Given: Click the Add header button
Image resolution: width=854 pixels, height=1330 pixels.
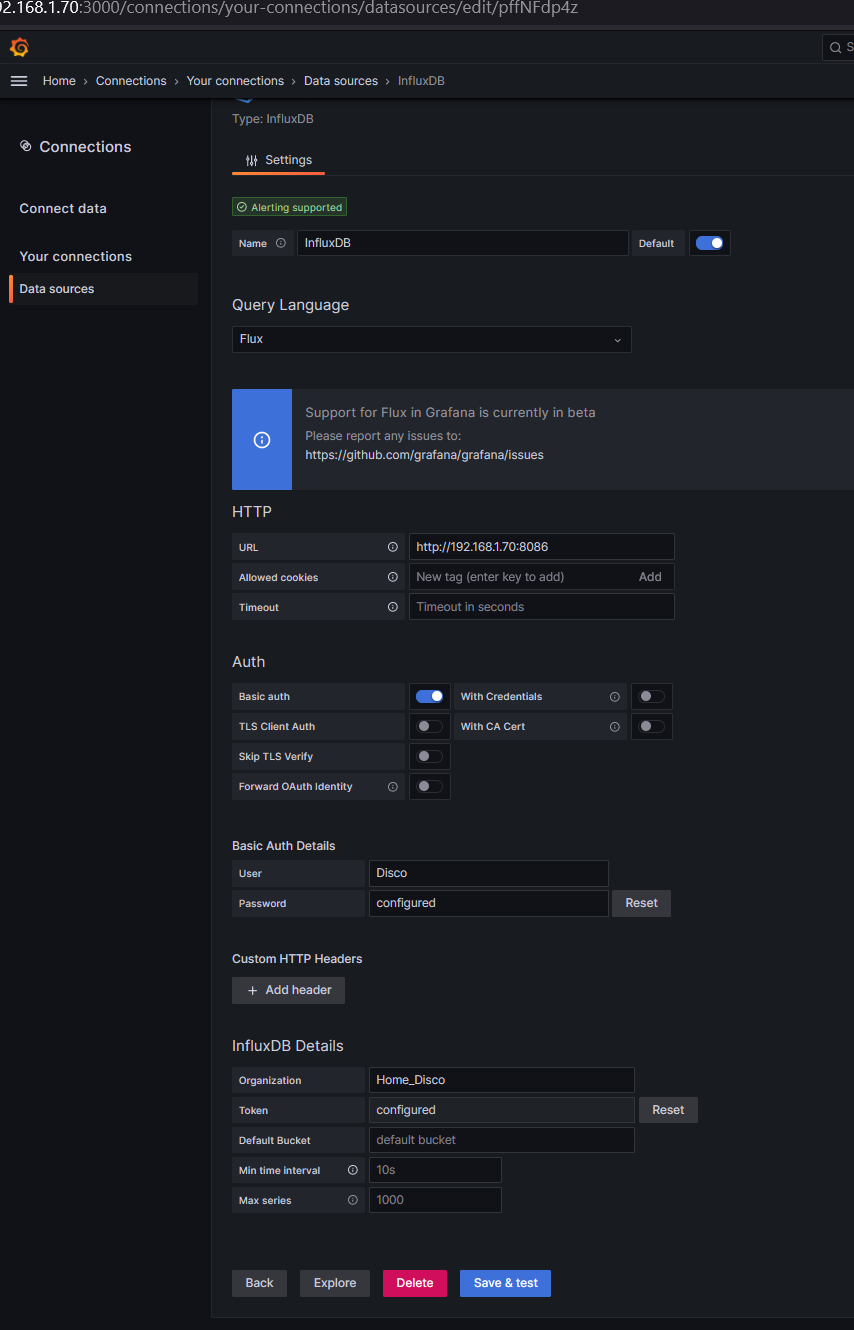Looking at the screenshot, I should pyautogui.click(x=289, y=990).
